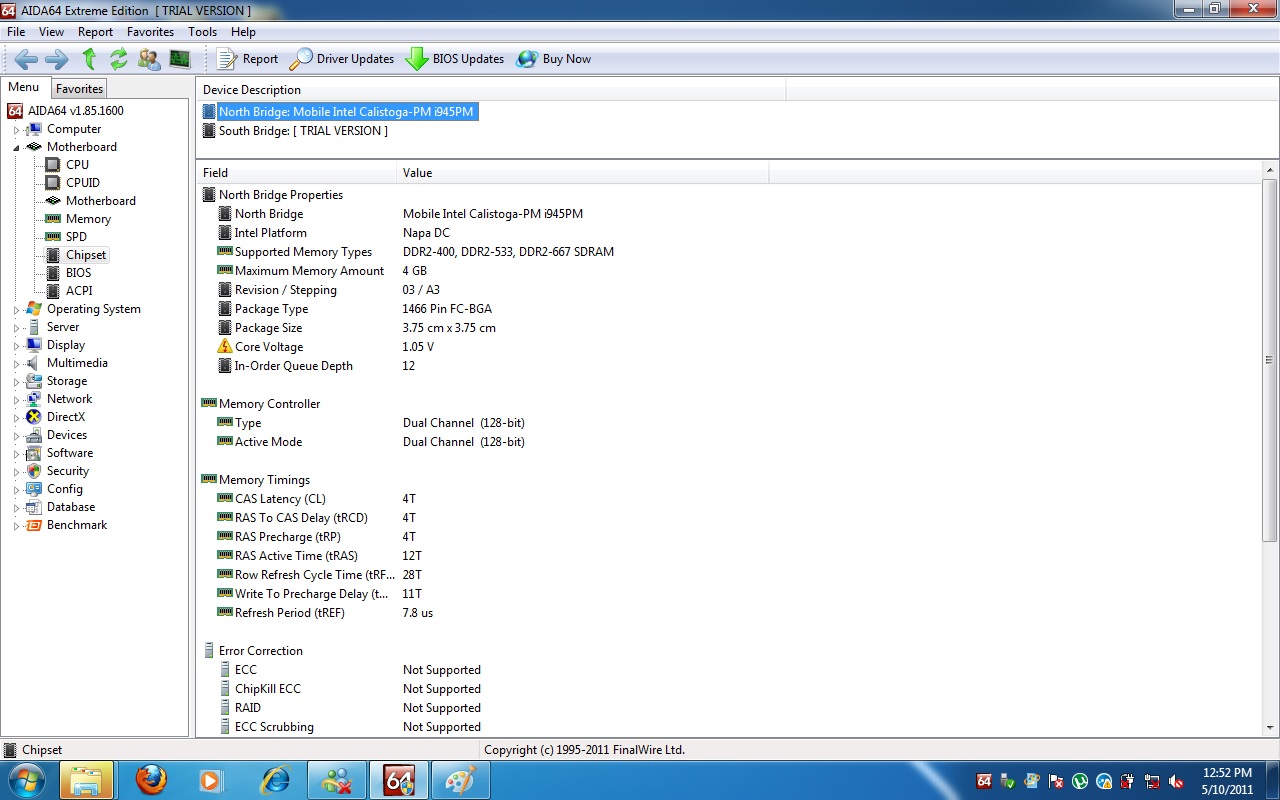The height and width of the screenshot is (800, 1280).
Task: Go forward with the blue right arrow
Action: 57,59
